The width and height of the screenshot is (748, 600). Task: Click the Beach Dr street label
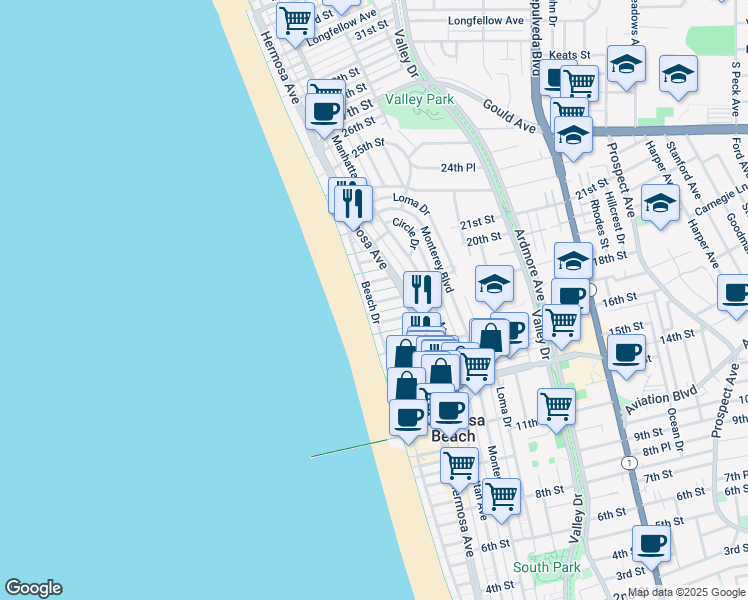[370, 302]
